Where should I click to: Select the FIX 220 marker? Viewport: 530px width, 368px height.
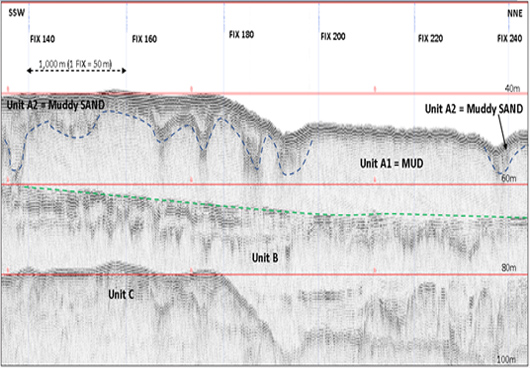pyautogui.click(x=430, y=39)
